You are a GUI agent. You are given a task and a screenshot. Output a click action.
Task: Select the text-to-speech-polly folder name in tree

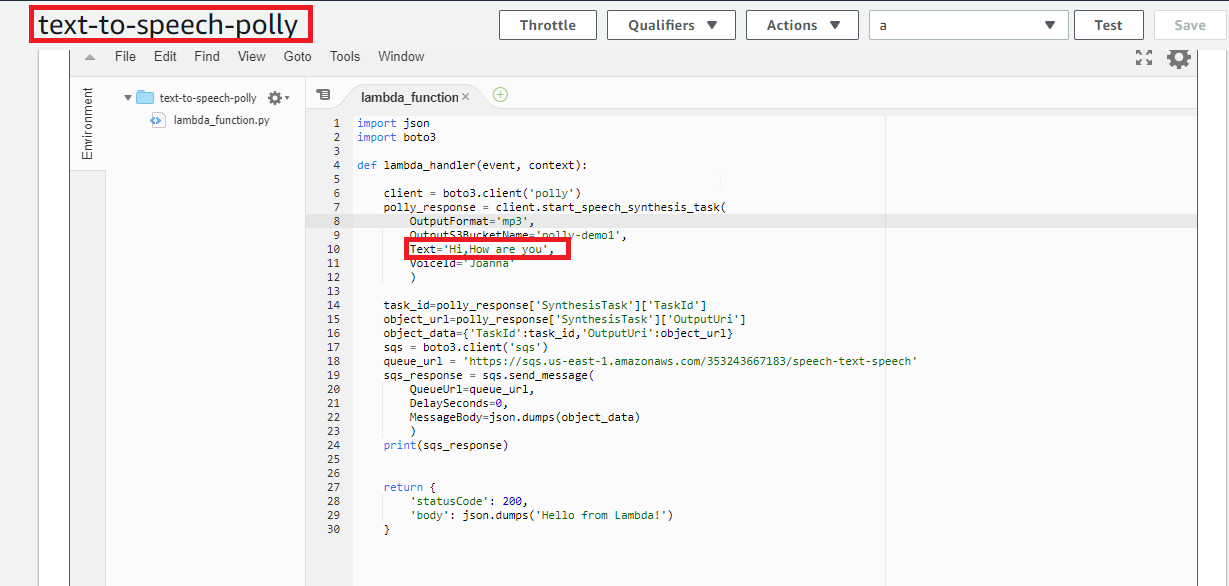click(x=208, y=98)
